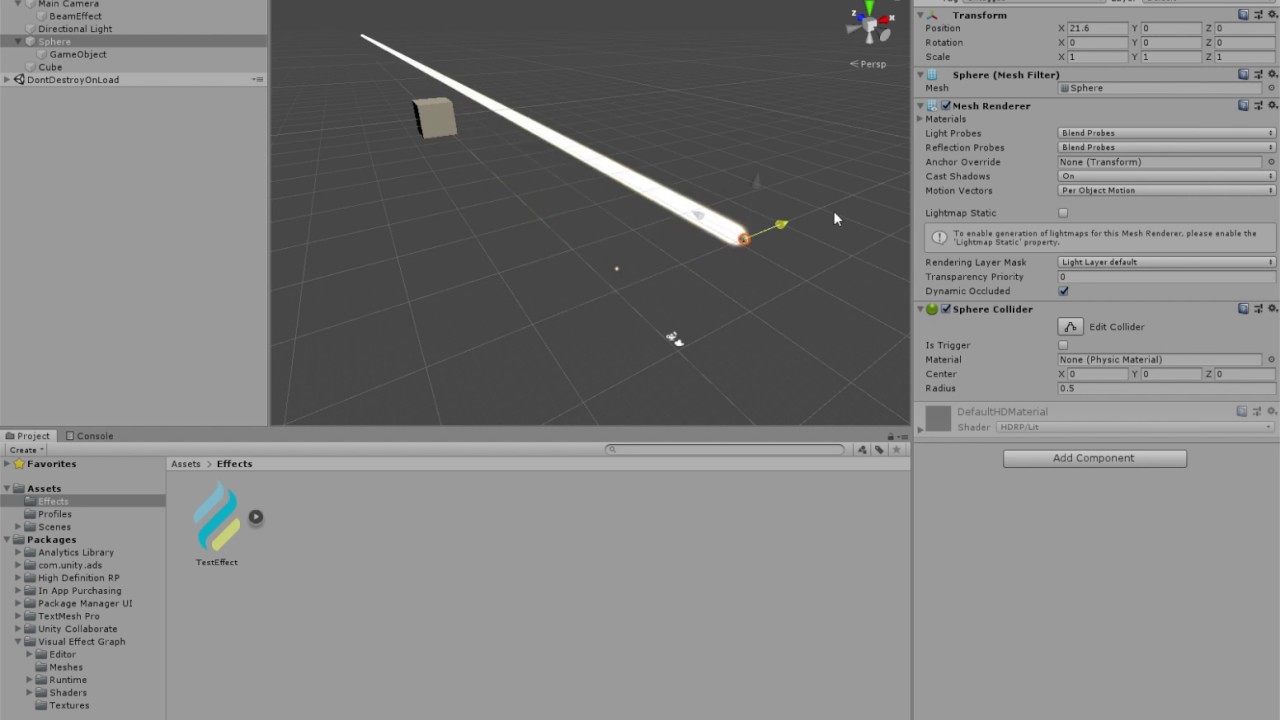1280x720 pixels.
Task: Open the collider Material object picker circle
Action: (1271, 359)
